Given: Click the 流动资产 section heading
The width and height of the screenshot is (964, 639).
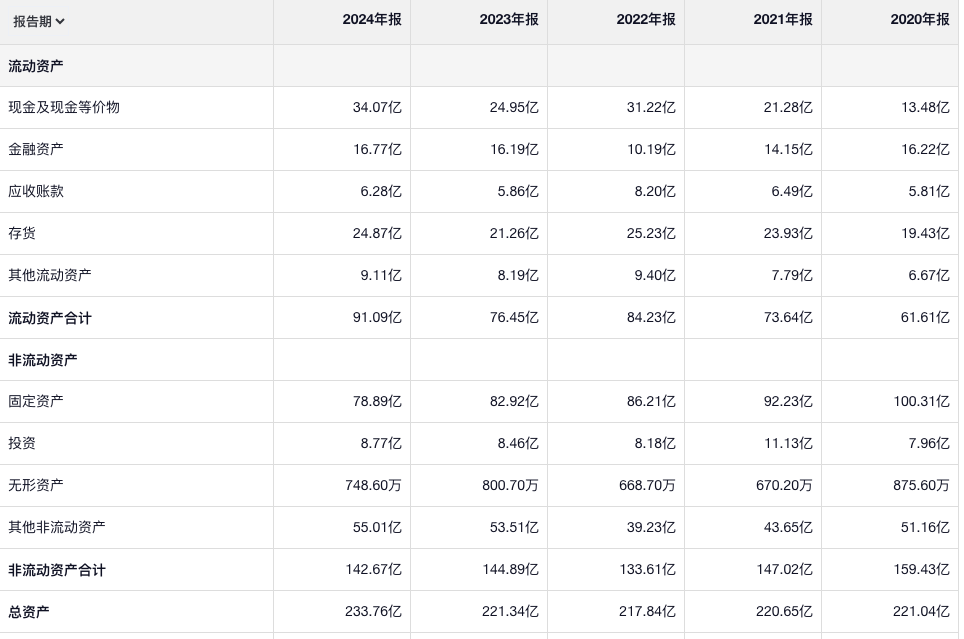Looking at the screenshot, I should click(36, 66).
